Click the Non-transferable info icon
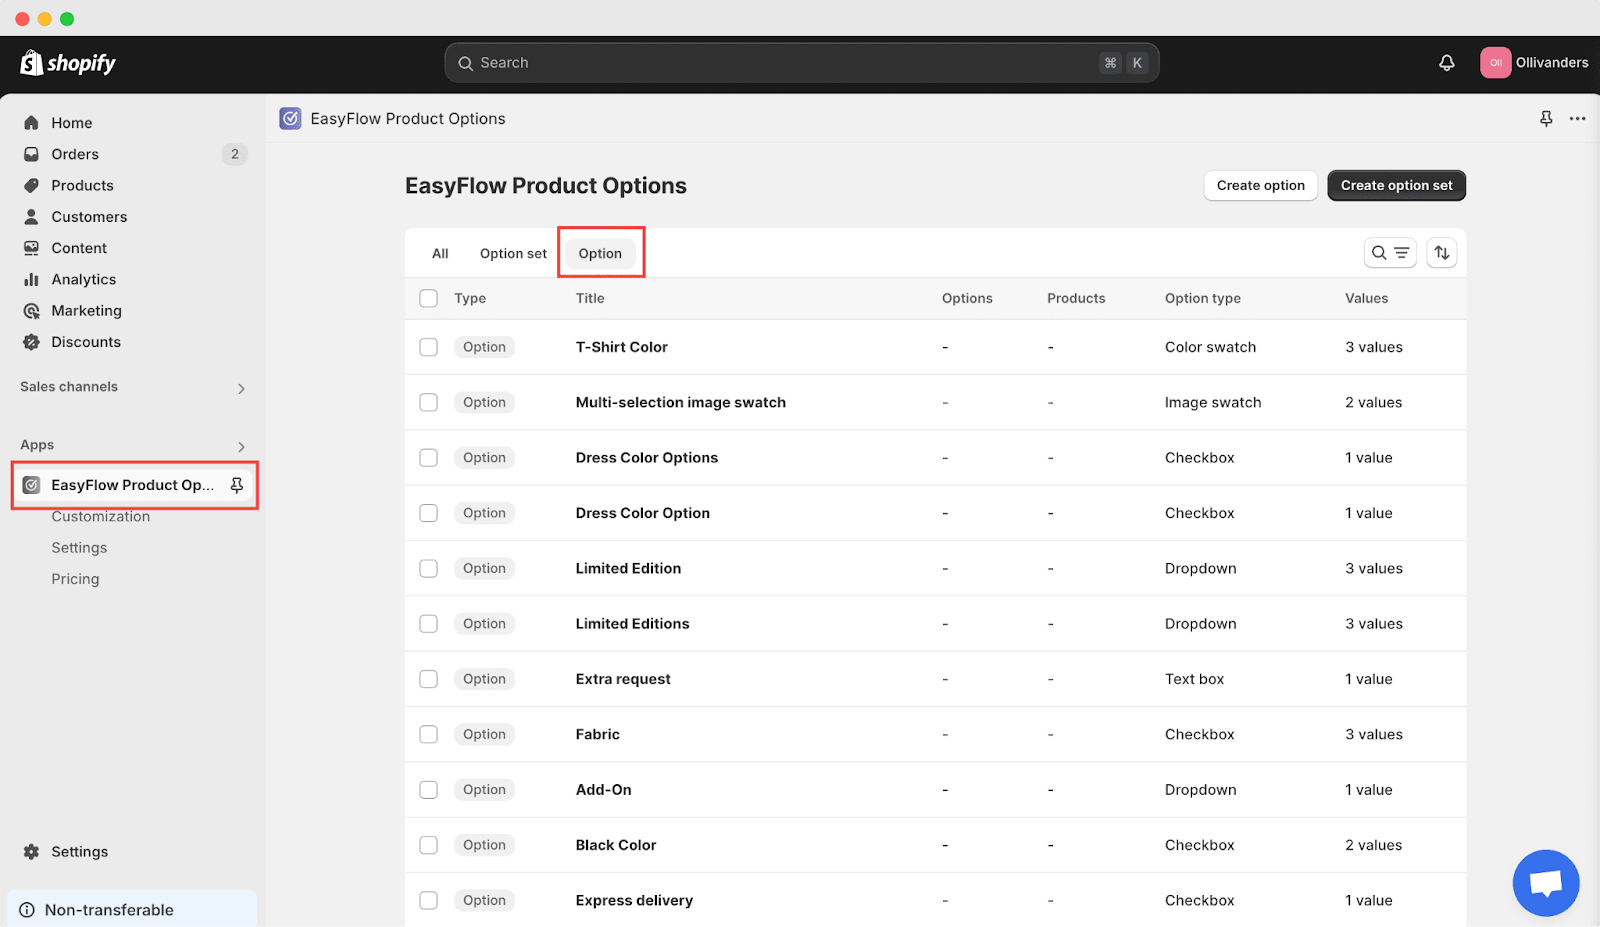 [27, 910]
